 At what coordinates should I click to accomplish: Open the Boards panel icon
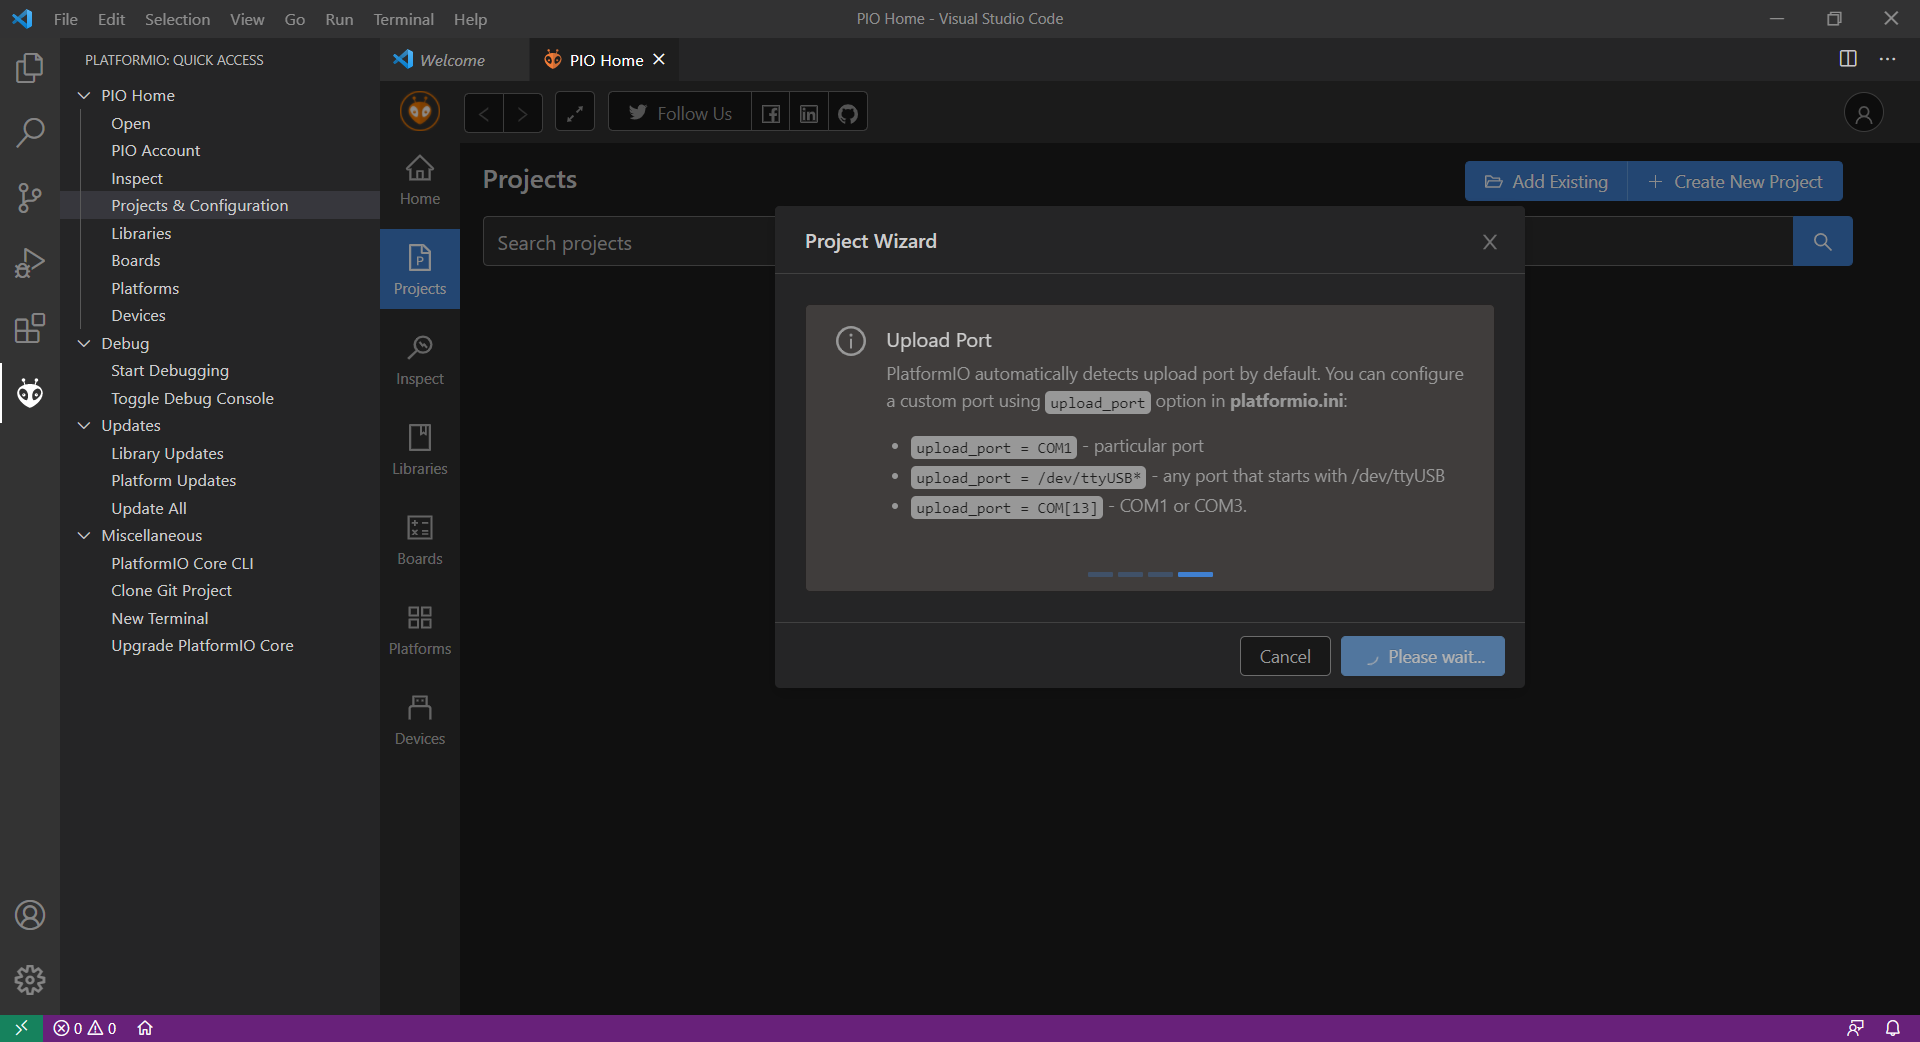pos(419,538)
